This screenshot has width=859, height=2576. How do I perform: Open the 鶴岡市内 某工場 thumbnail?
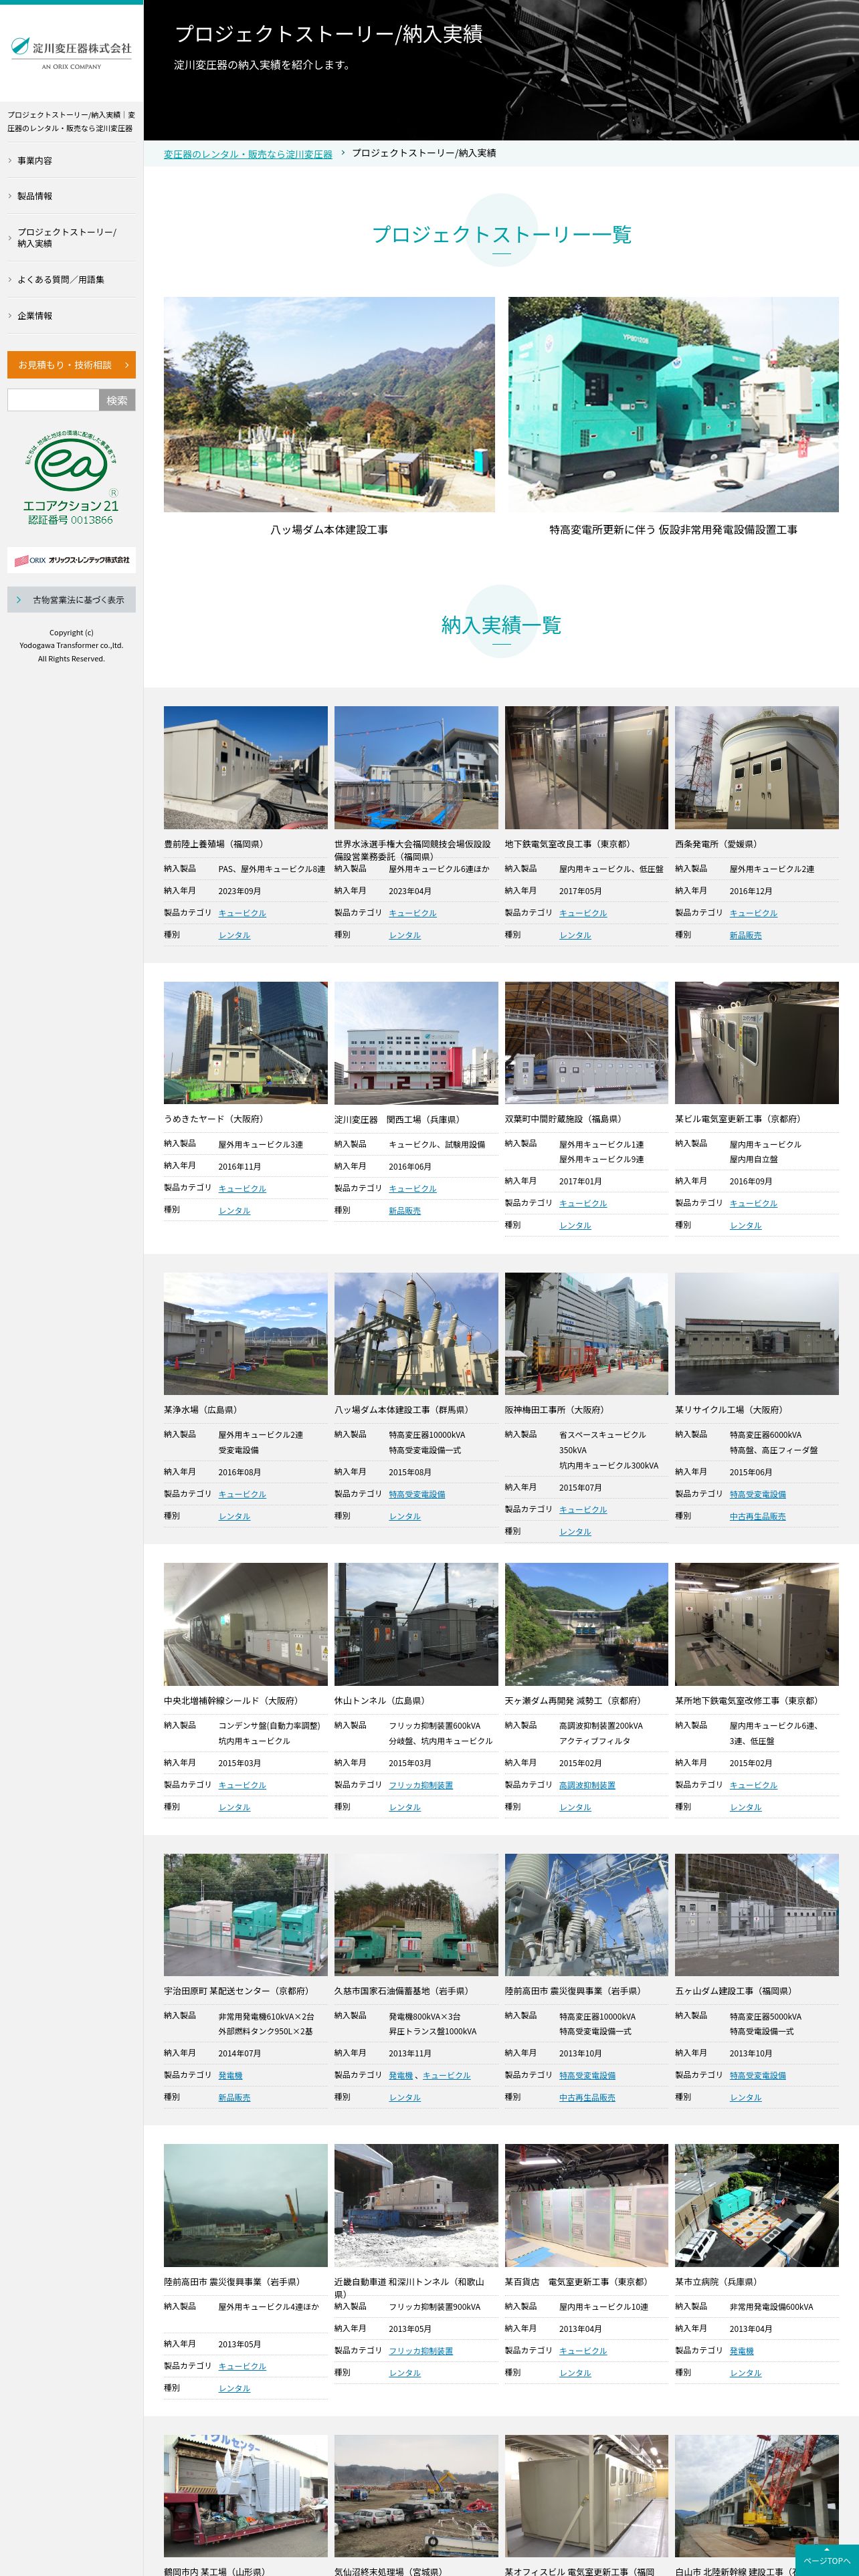tap(246, 2495)
